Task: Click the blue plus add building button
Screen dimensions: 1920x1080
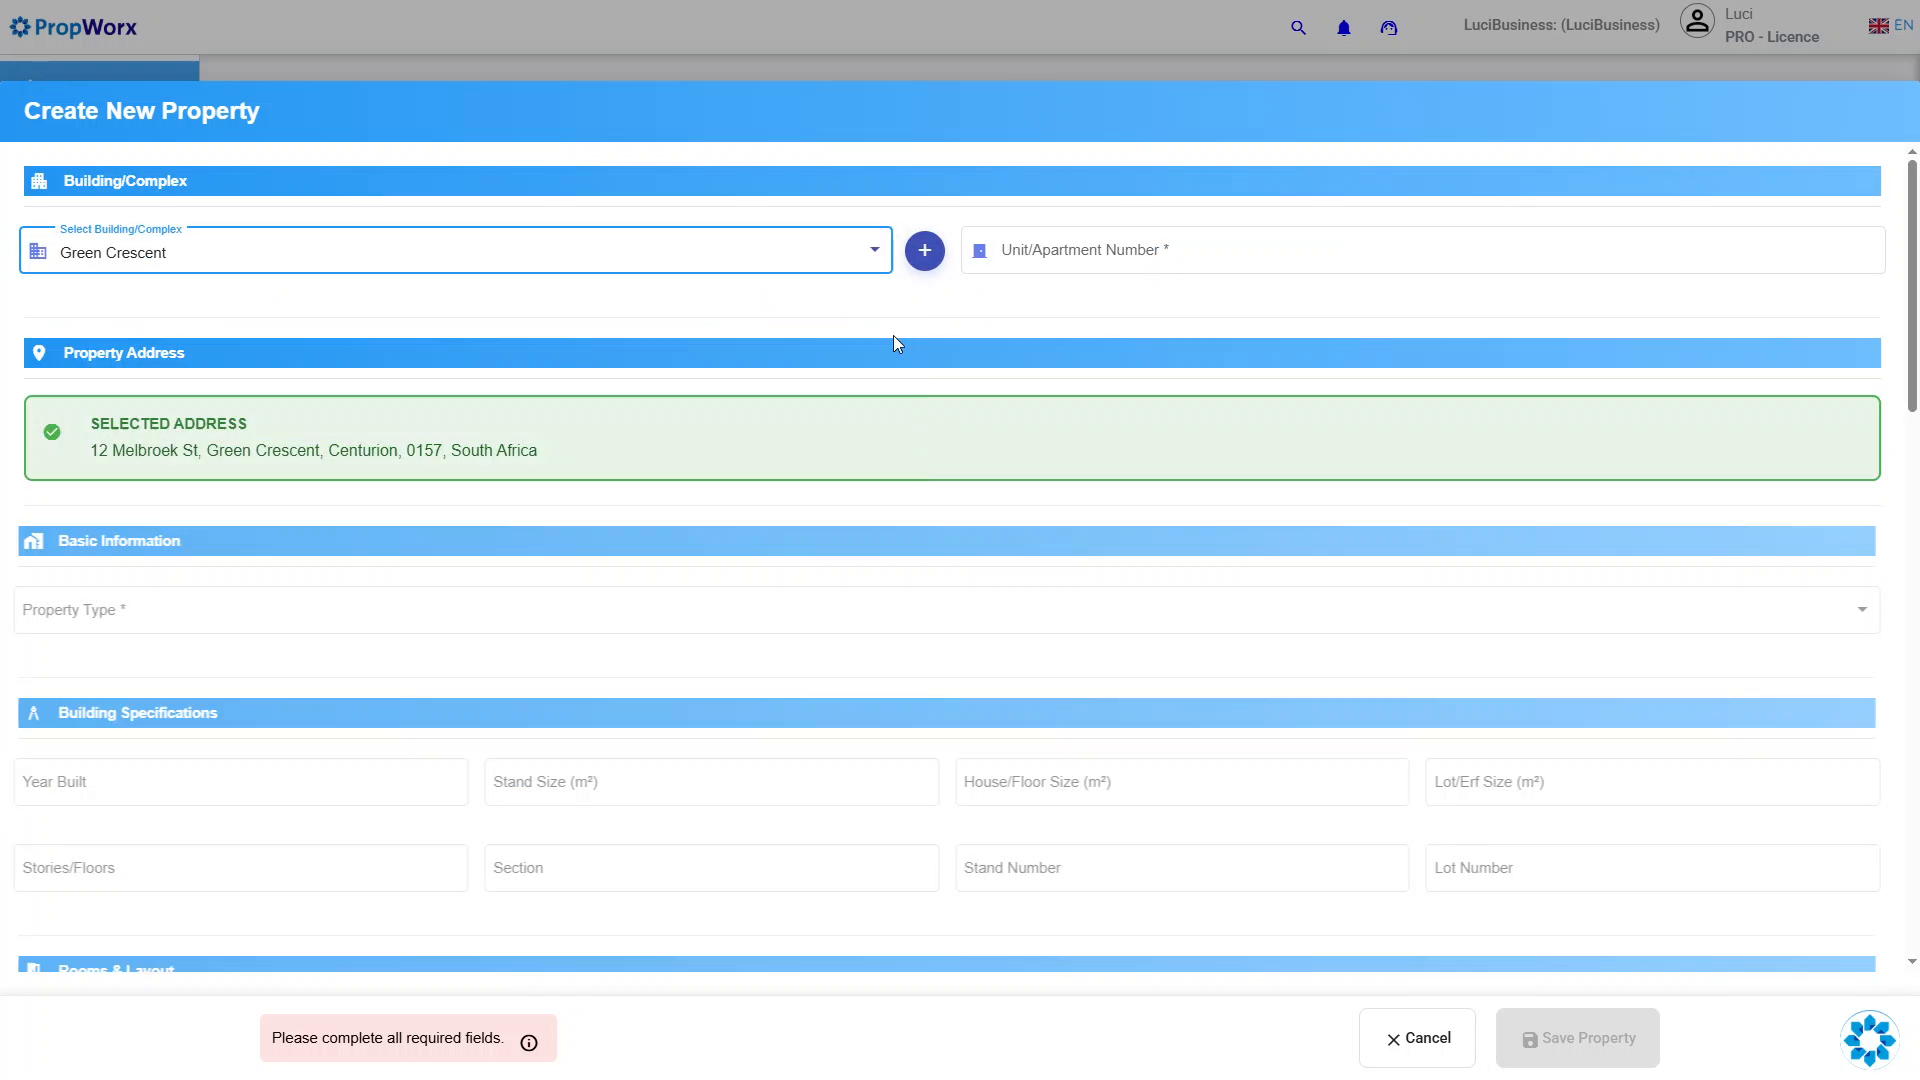Action: tap(925, 250)
